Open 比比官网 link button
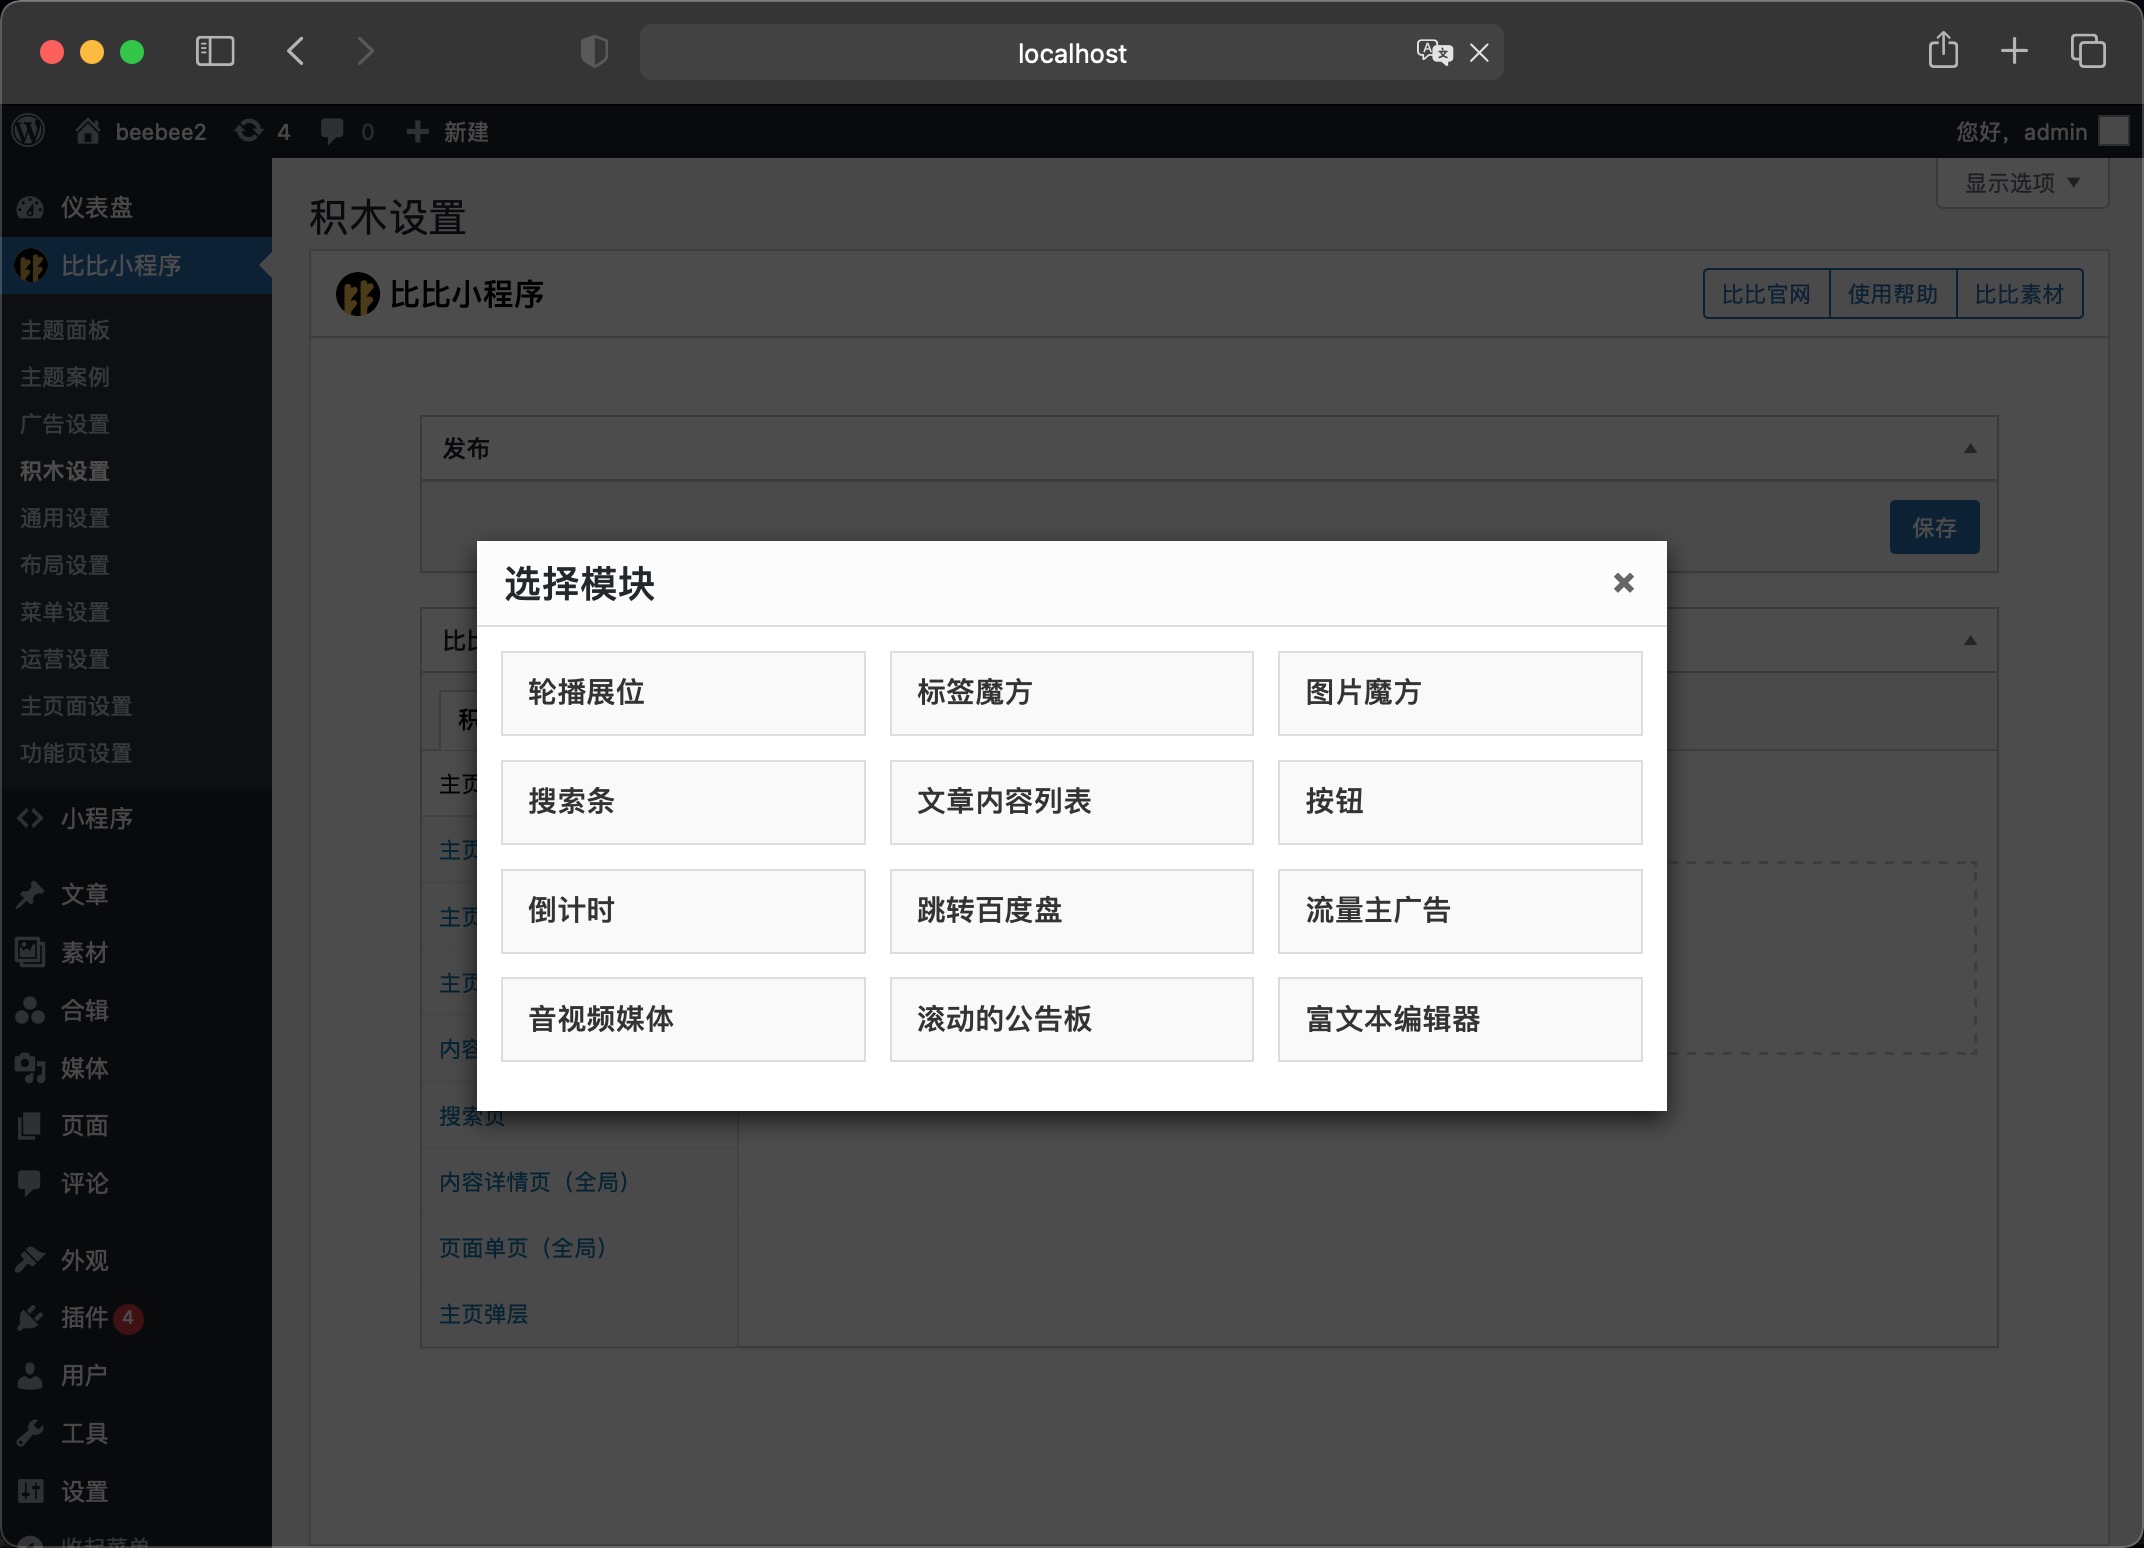 coord(1766,294)
